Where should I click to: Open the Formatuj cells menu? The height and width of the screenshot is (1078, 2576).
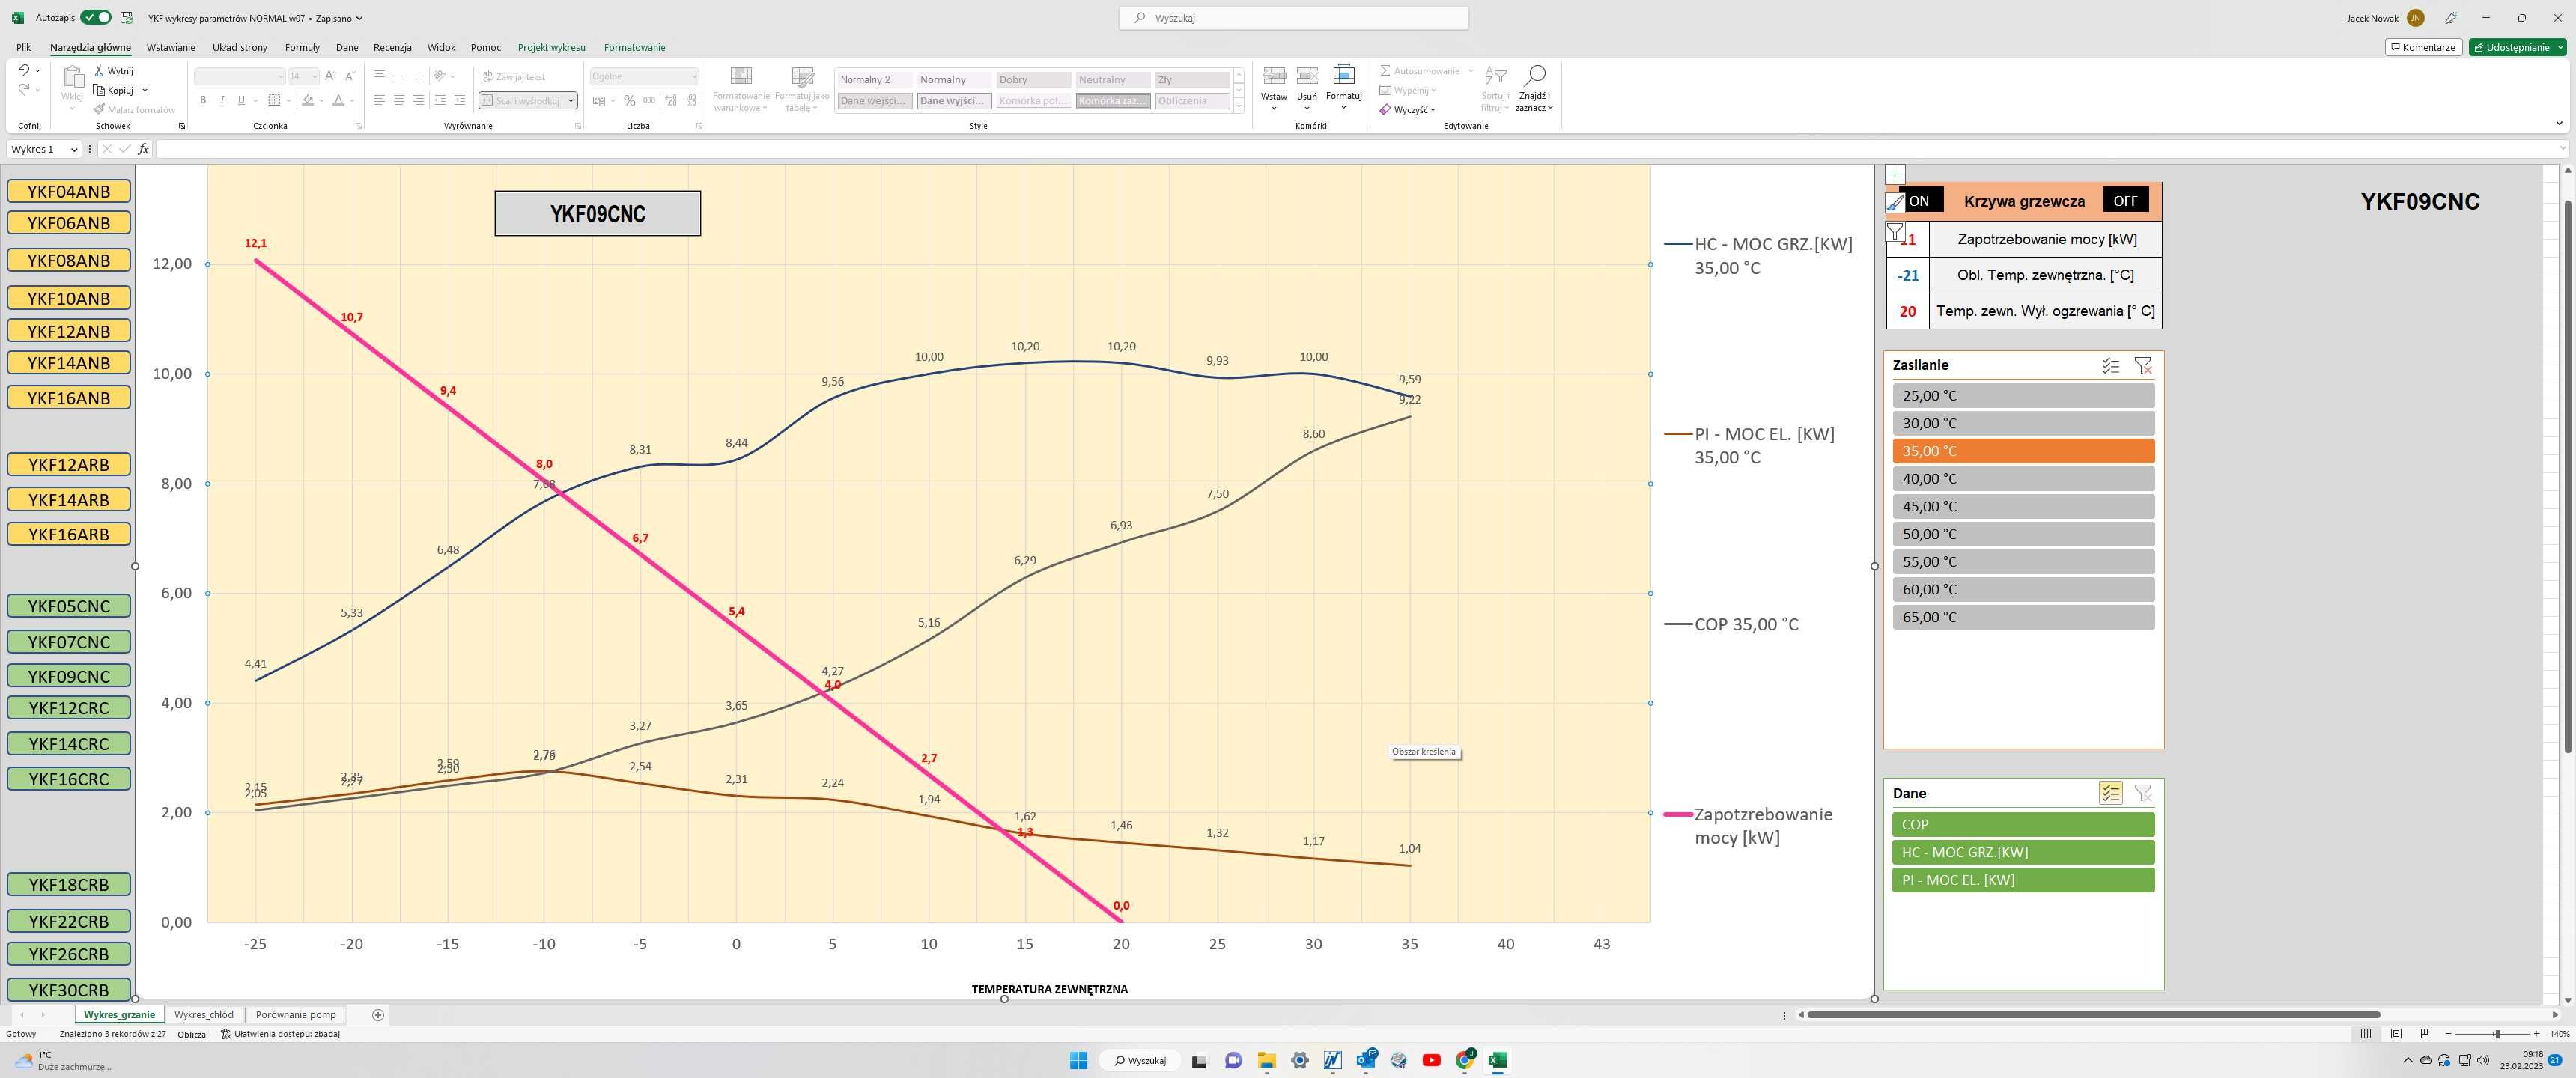tap(1344, 89)
